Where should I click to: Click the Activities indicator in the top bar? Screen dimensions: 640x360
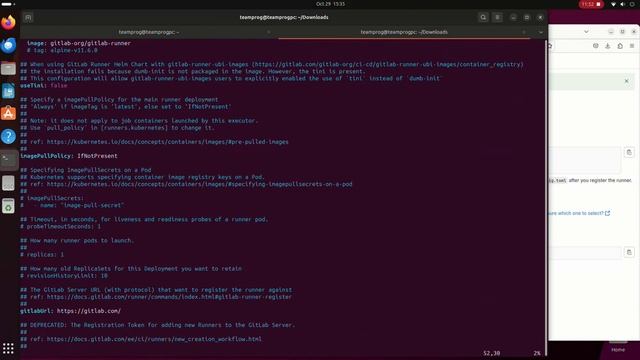(x=8, y=4)
